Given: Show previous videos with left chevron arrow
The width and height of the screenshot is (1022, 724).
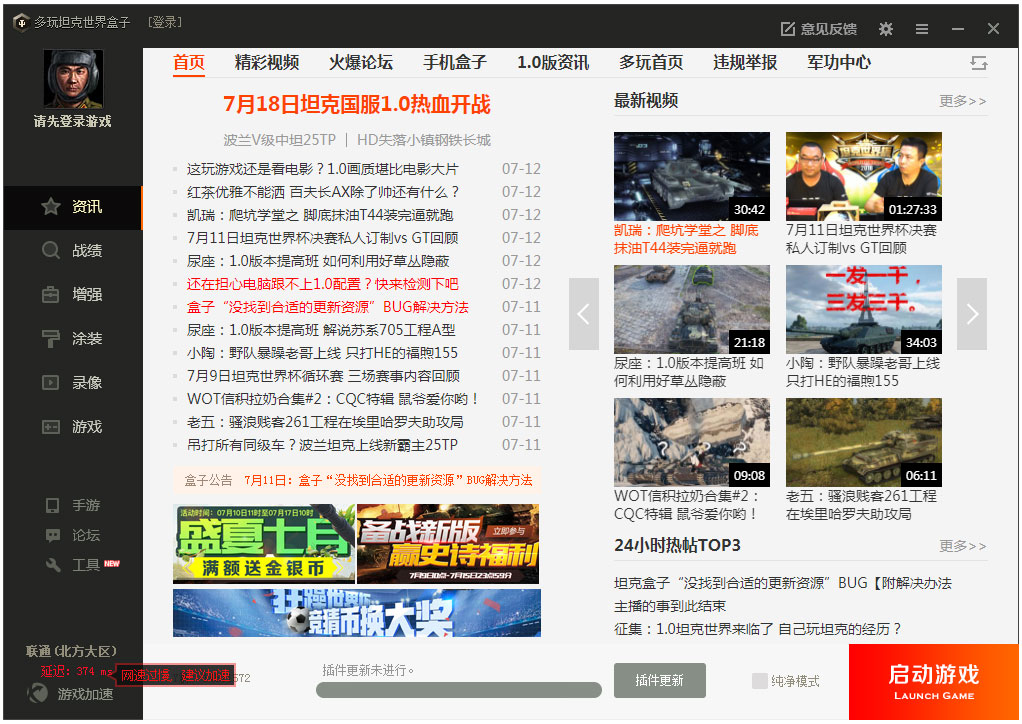Looking at the screenshot, I should (x=584, y=314).
